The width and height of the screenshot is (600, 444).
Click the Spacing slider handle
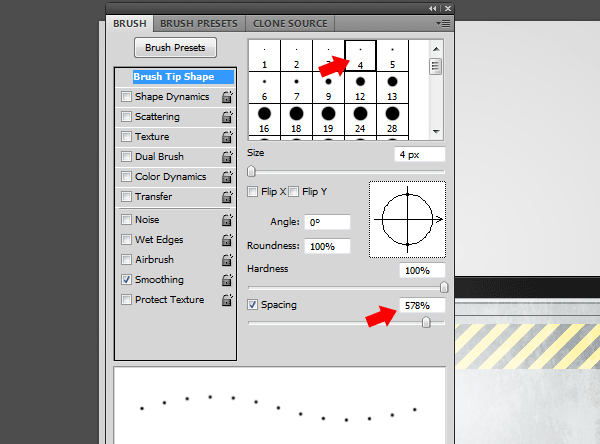point(426,322)
